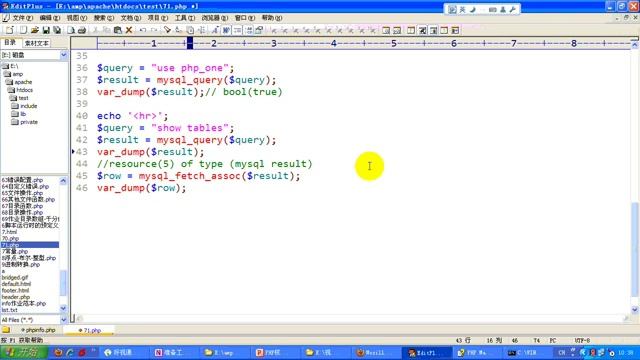The height and width of the screenshot is (360, 640).
Task: Click the new HTML page toolbar icon
Action: (23, 30)
